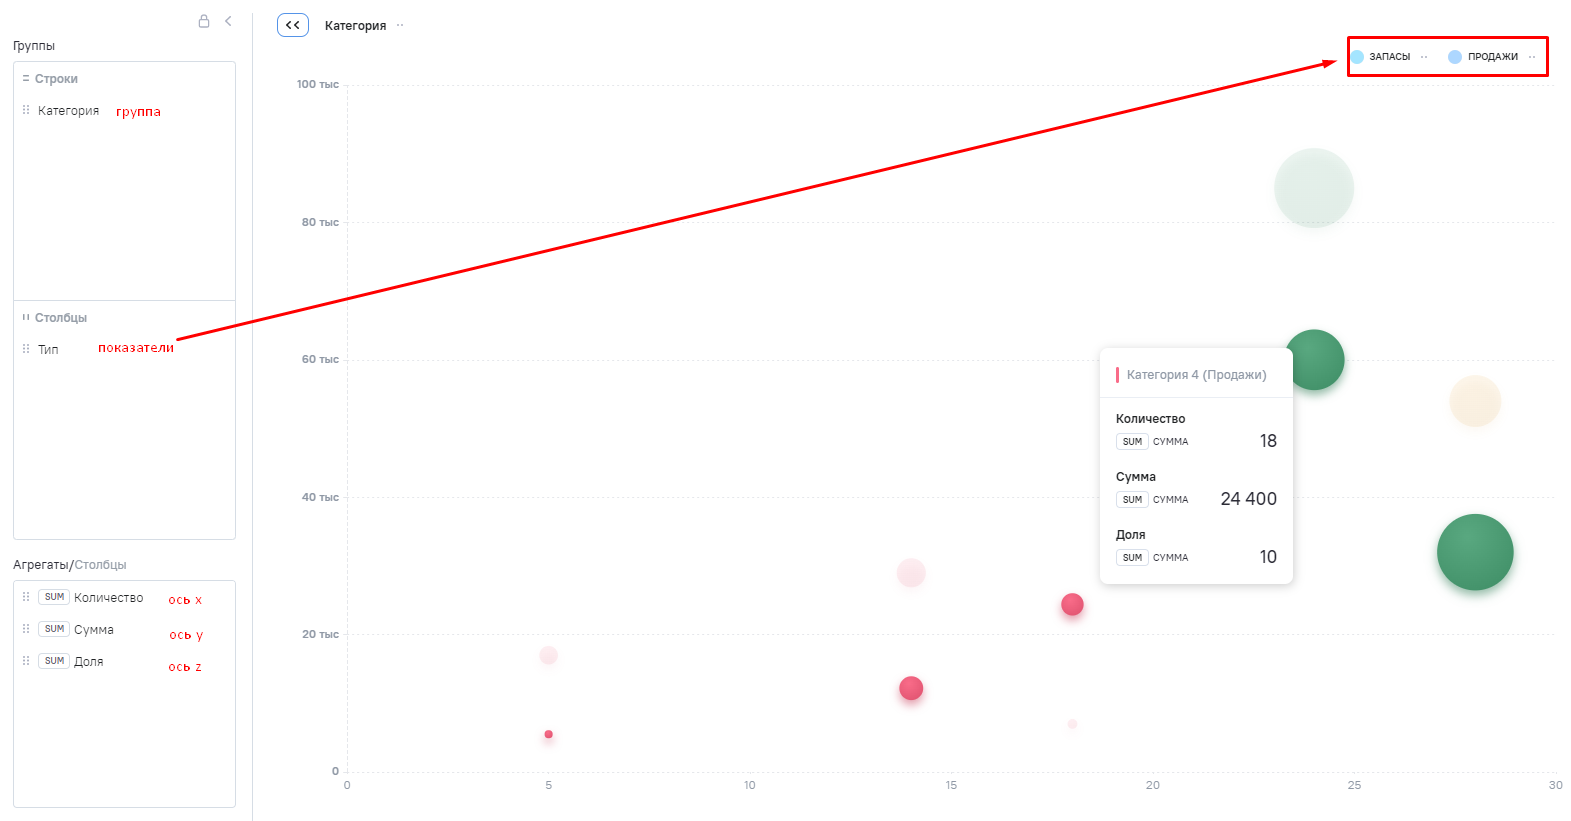Click the drag handle beside Сумма
Screen dimensions: 1571x821
(26, 629)
